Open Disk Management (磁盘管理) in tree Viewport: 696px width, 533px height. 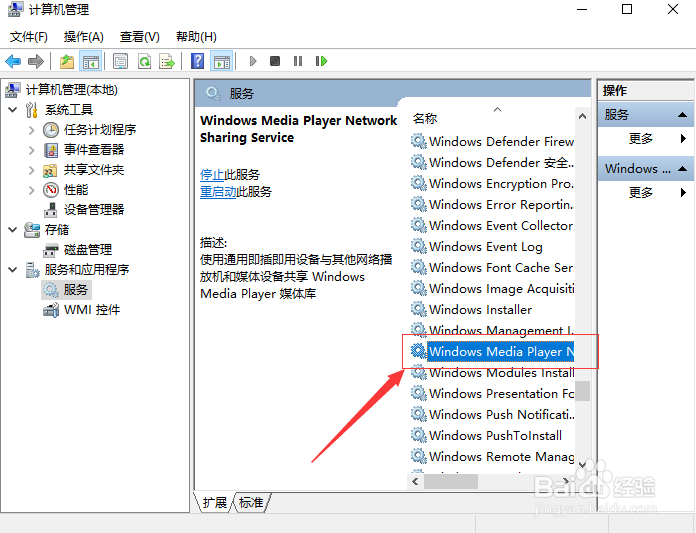point(87,250)
